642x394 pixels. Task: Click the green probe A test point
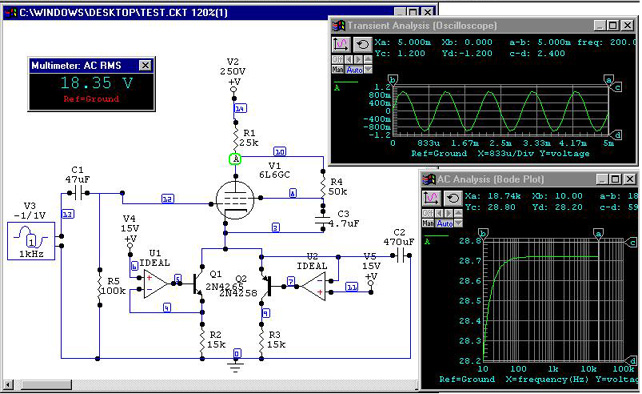pyautogui.click(x=235, y=159)
